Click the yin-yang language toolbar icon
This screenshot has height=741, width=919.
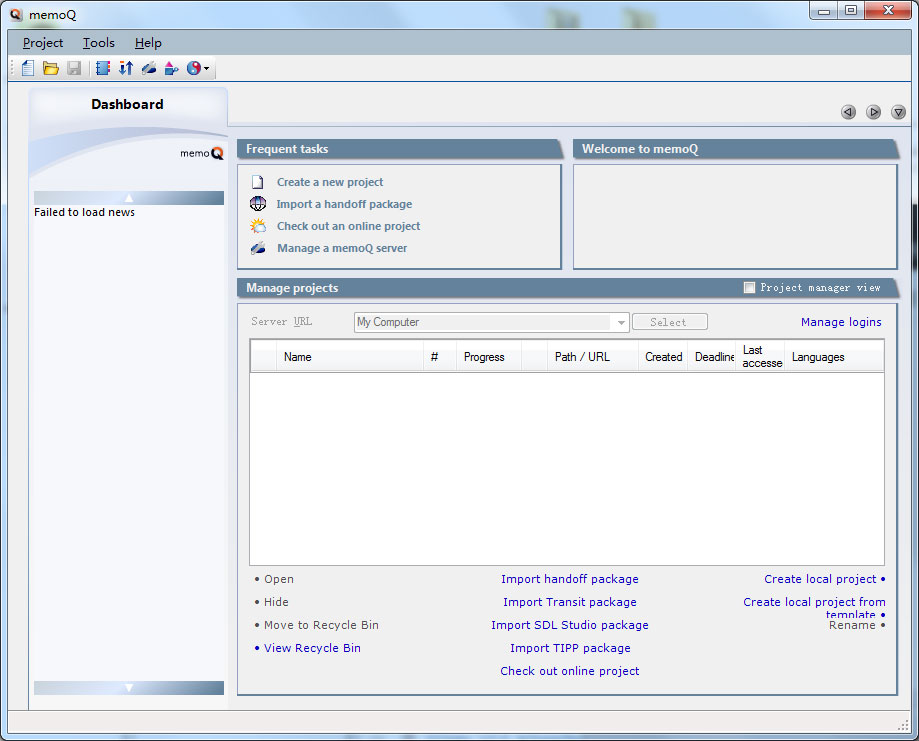pyautogui.click(x=193, y=67)
